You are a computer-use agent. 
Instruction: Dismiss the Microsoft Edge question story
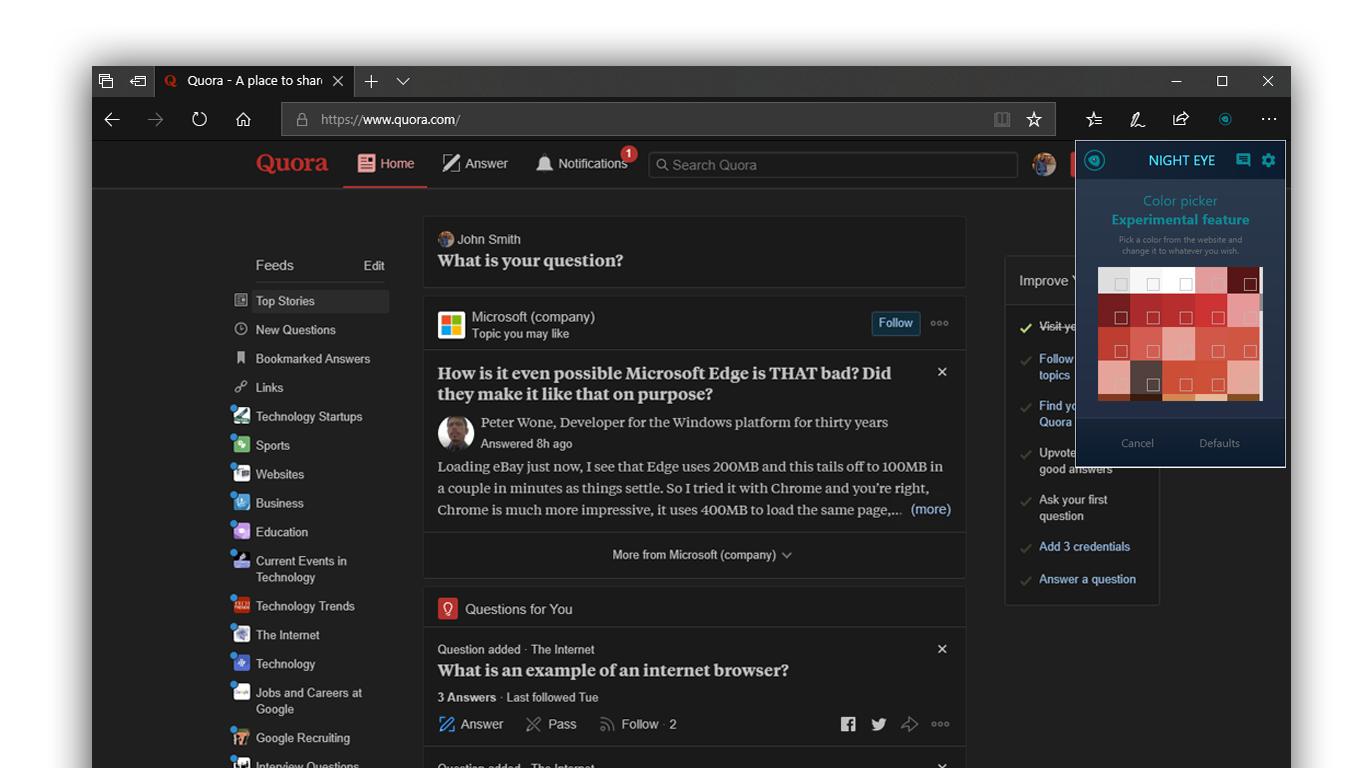point(942,372)
